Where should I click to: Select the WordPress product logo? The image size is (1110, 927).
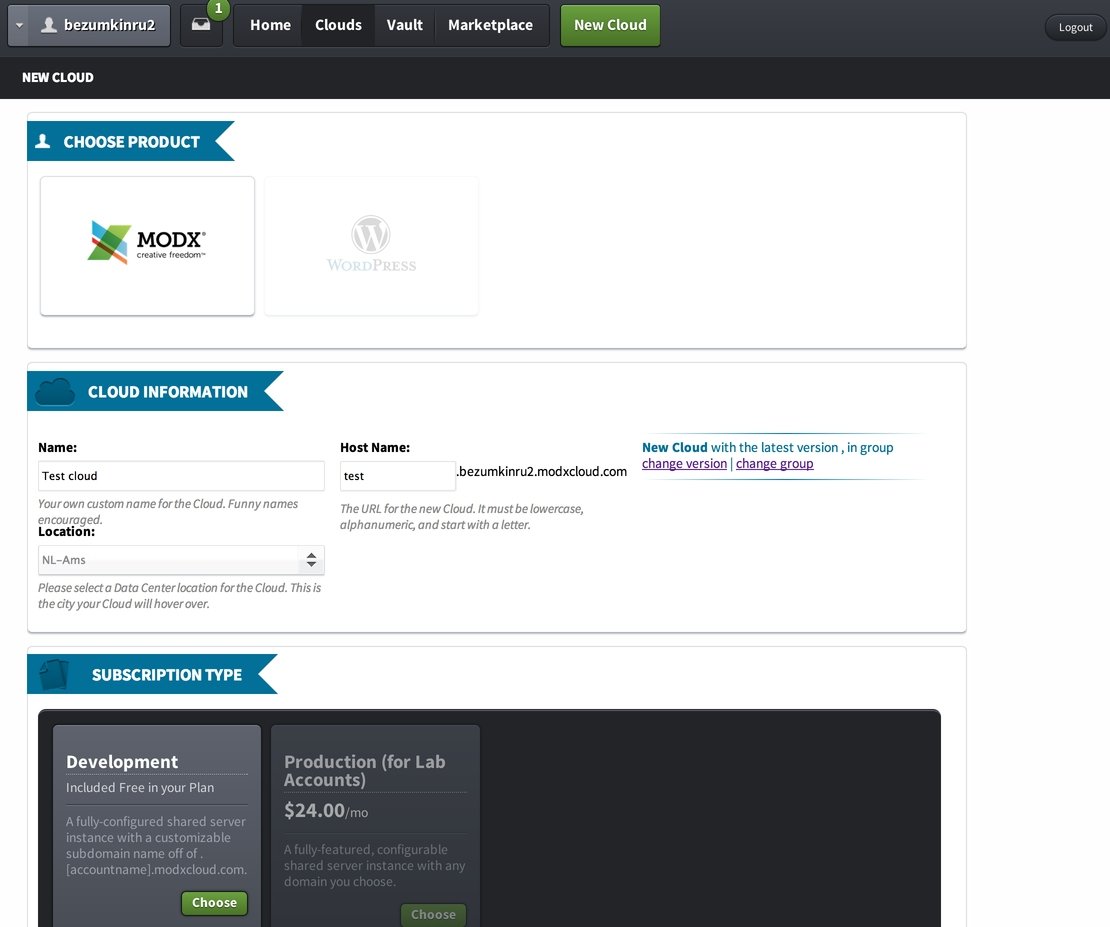click(x=371, y=245)
